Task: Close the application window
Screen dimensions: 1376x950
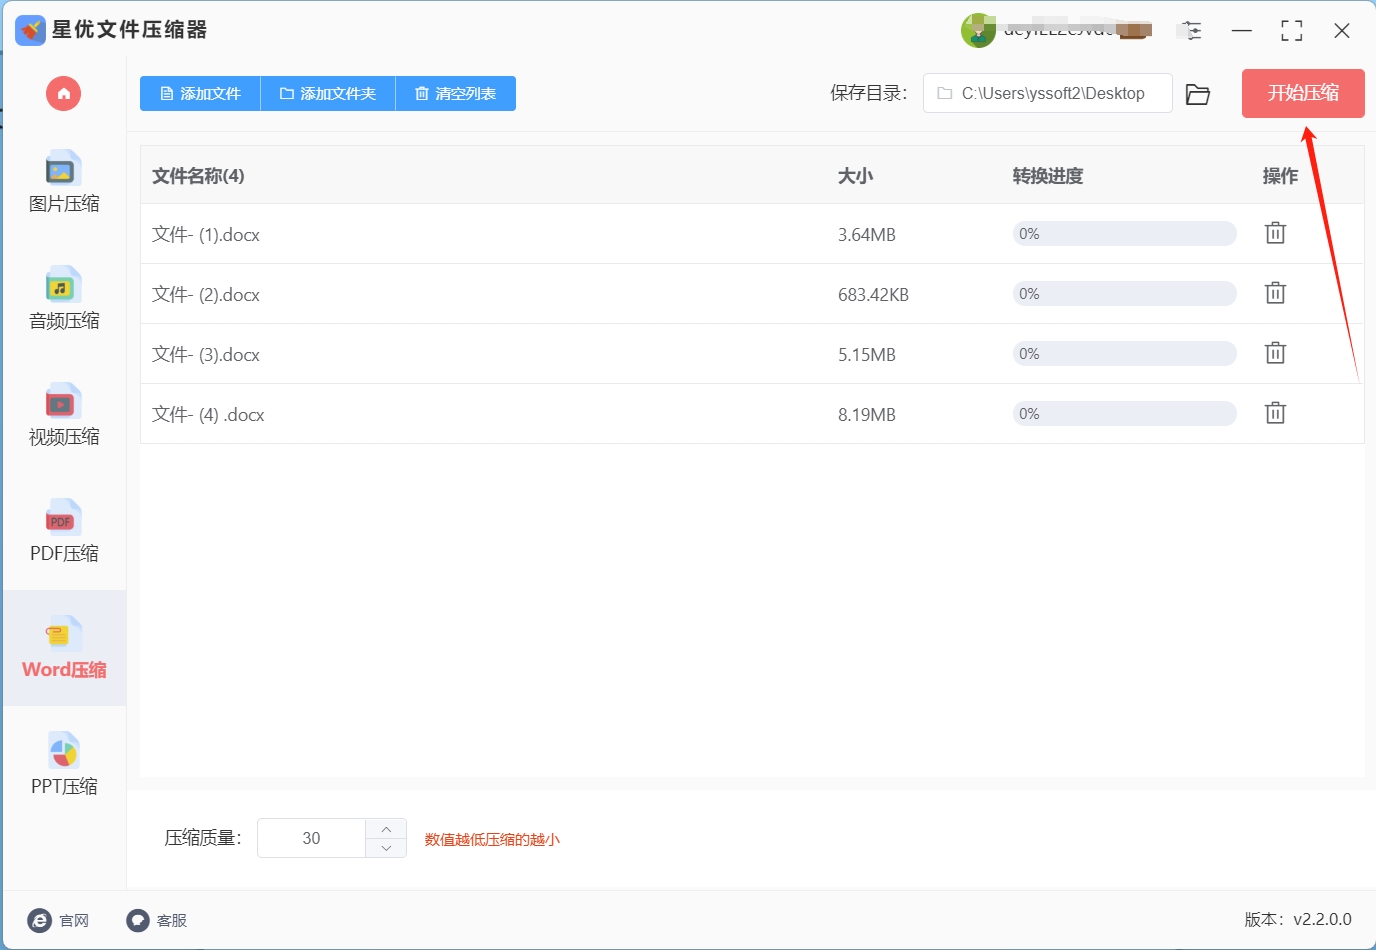Action: (1342, 31)
